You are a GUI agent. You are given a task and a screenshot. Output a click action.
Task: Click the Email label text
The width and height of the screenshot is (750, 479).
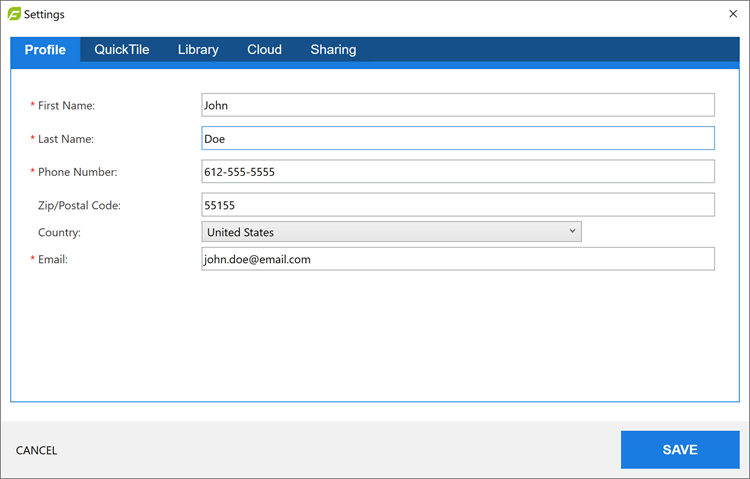pyautogui.click(x=53, y=259)
